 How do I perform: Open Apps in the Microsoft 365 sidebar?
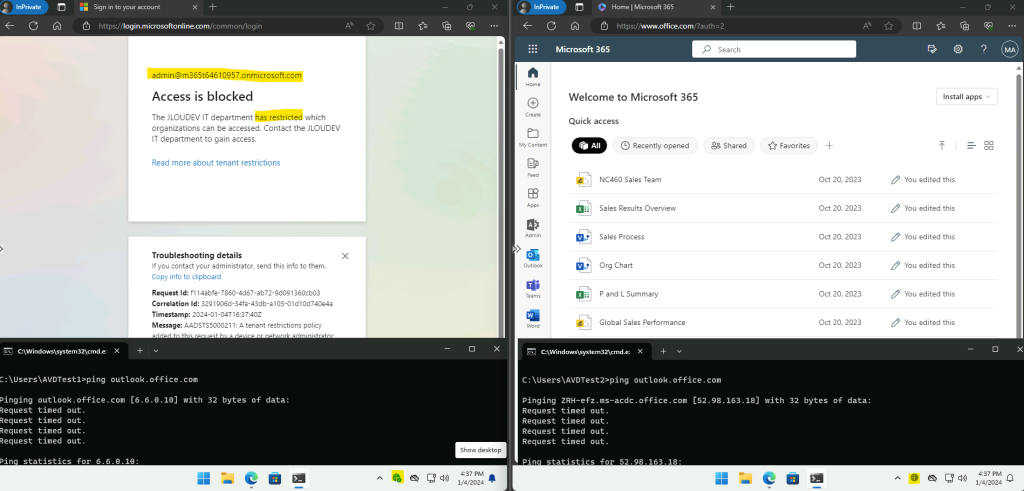pos(533,197)
